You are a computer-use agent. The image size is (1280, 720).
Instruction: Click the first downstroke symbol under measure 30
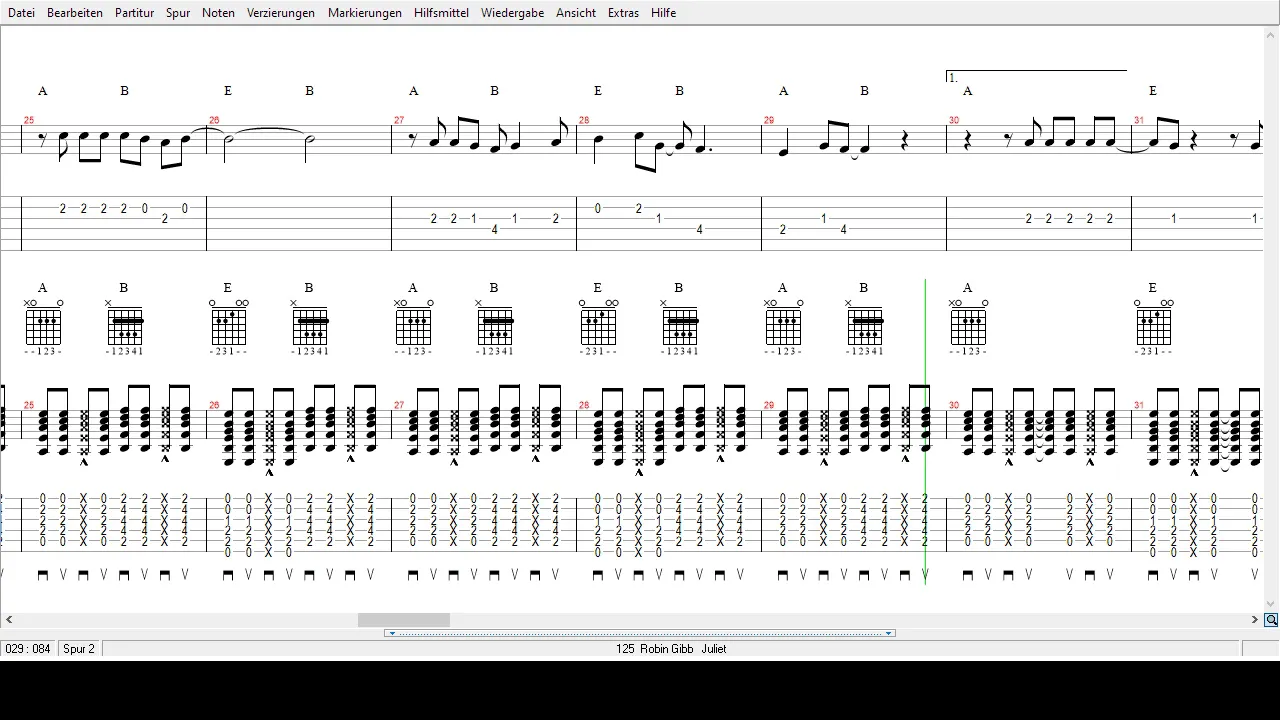(968, 575)
